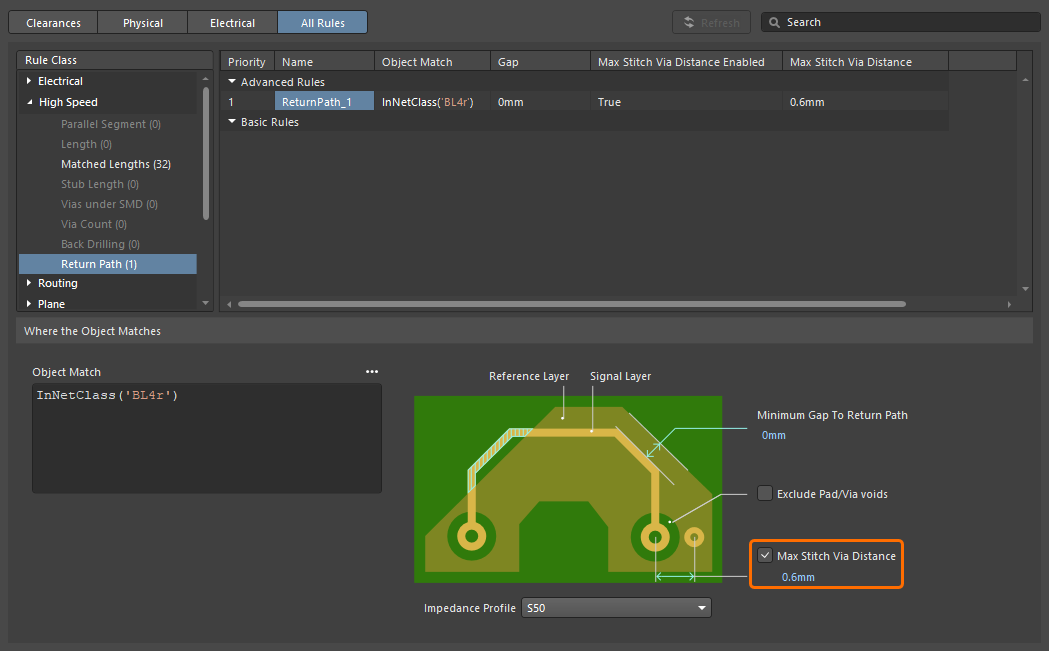Select Matched Lengths (32) rule
Viewport: 1049px width, 651px height.
pos(115,164)
